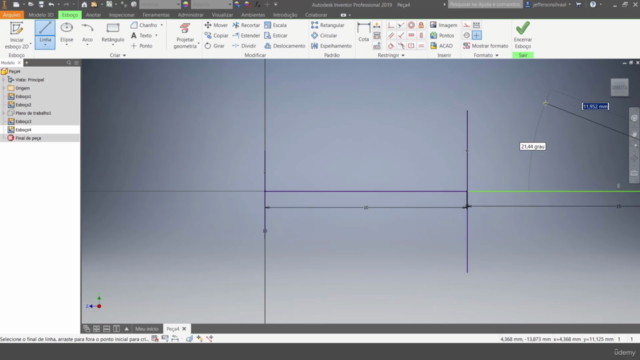Open the Meu início document tab
Screen dimensions: 640x360
coord(147,329)
